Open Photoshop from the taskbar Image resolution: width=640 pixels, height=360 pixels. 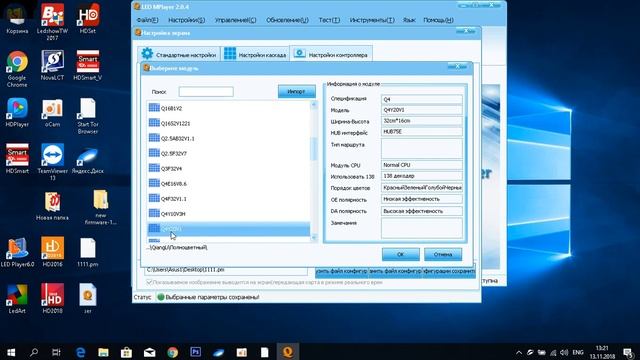(196, 352)
